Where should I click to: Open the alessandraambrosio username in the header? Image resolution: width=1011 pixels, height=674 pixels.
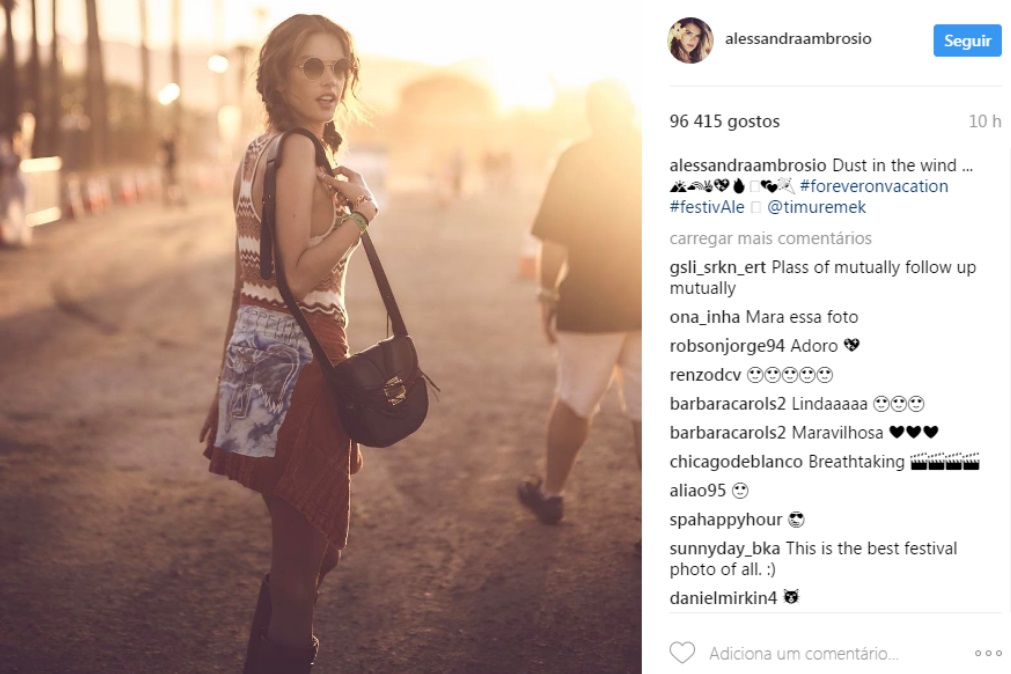click(x=798, y=39)
